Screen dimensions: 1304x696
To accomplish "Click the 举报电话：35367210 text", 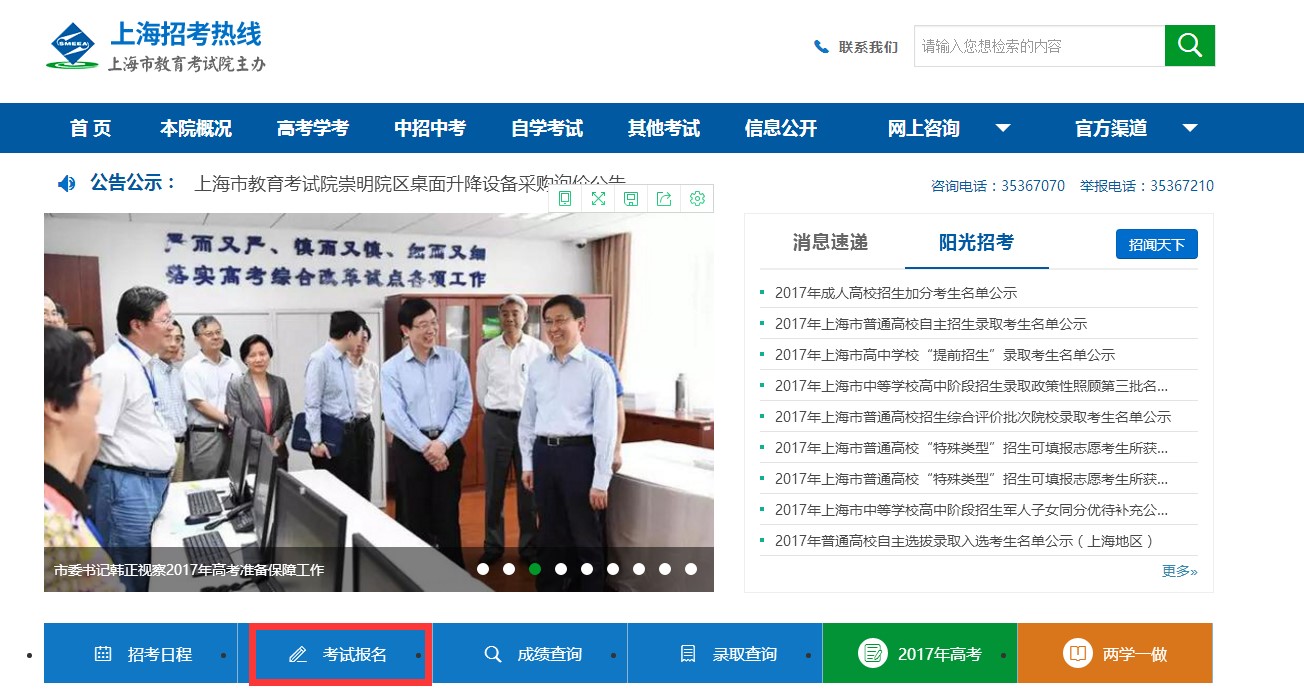I will pos(1147,186).
